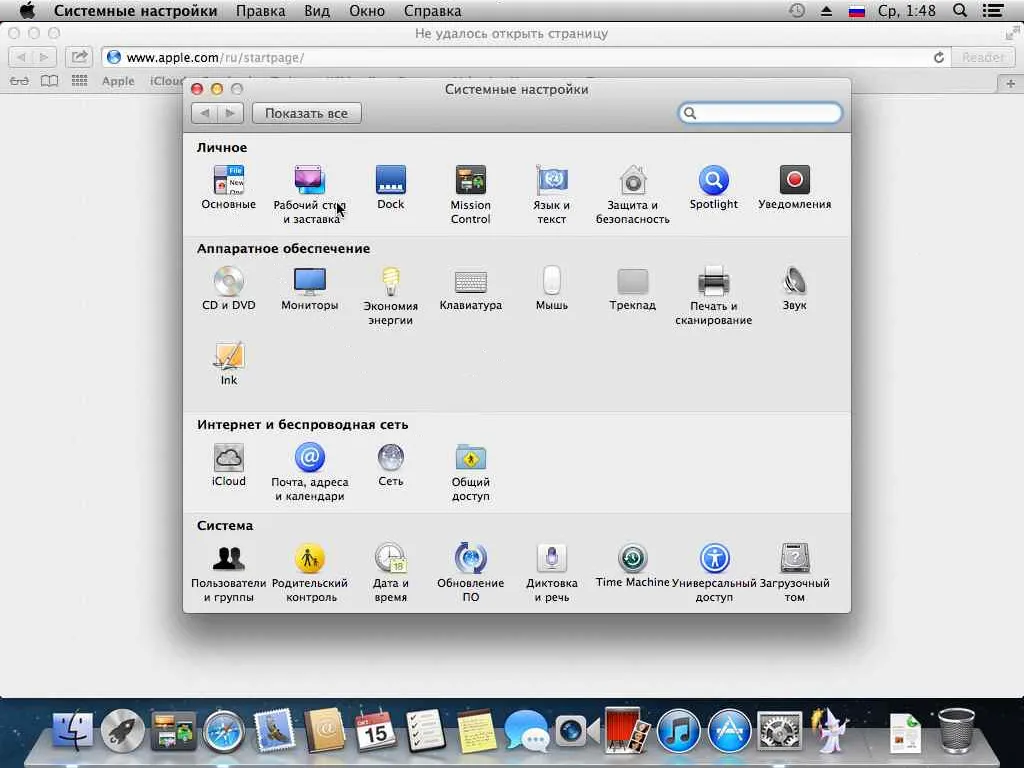The height and width of the screenshot is (768, 1024).
Task: Open Safari Reading List glasses icon
Action: coord(19,81)
